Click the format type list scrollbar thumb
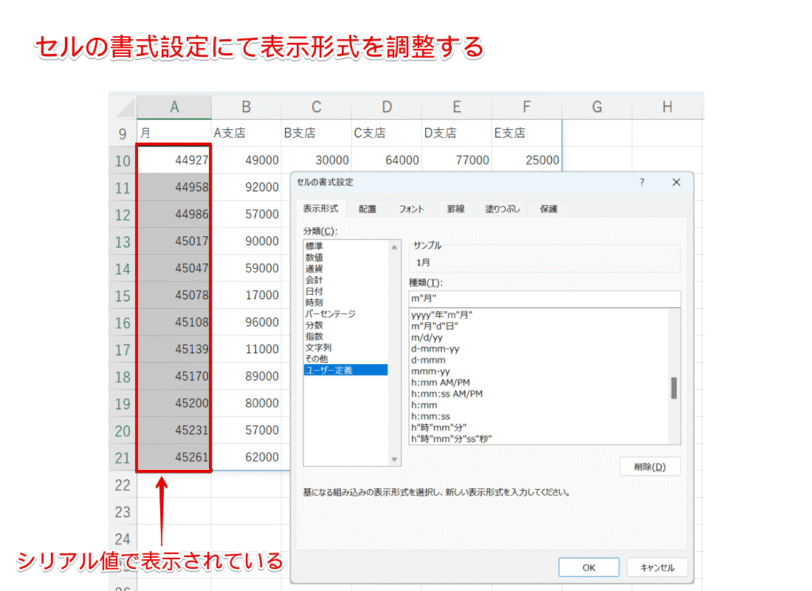This screenshot has height=591, width=812. coord(674,388)
